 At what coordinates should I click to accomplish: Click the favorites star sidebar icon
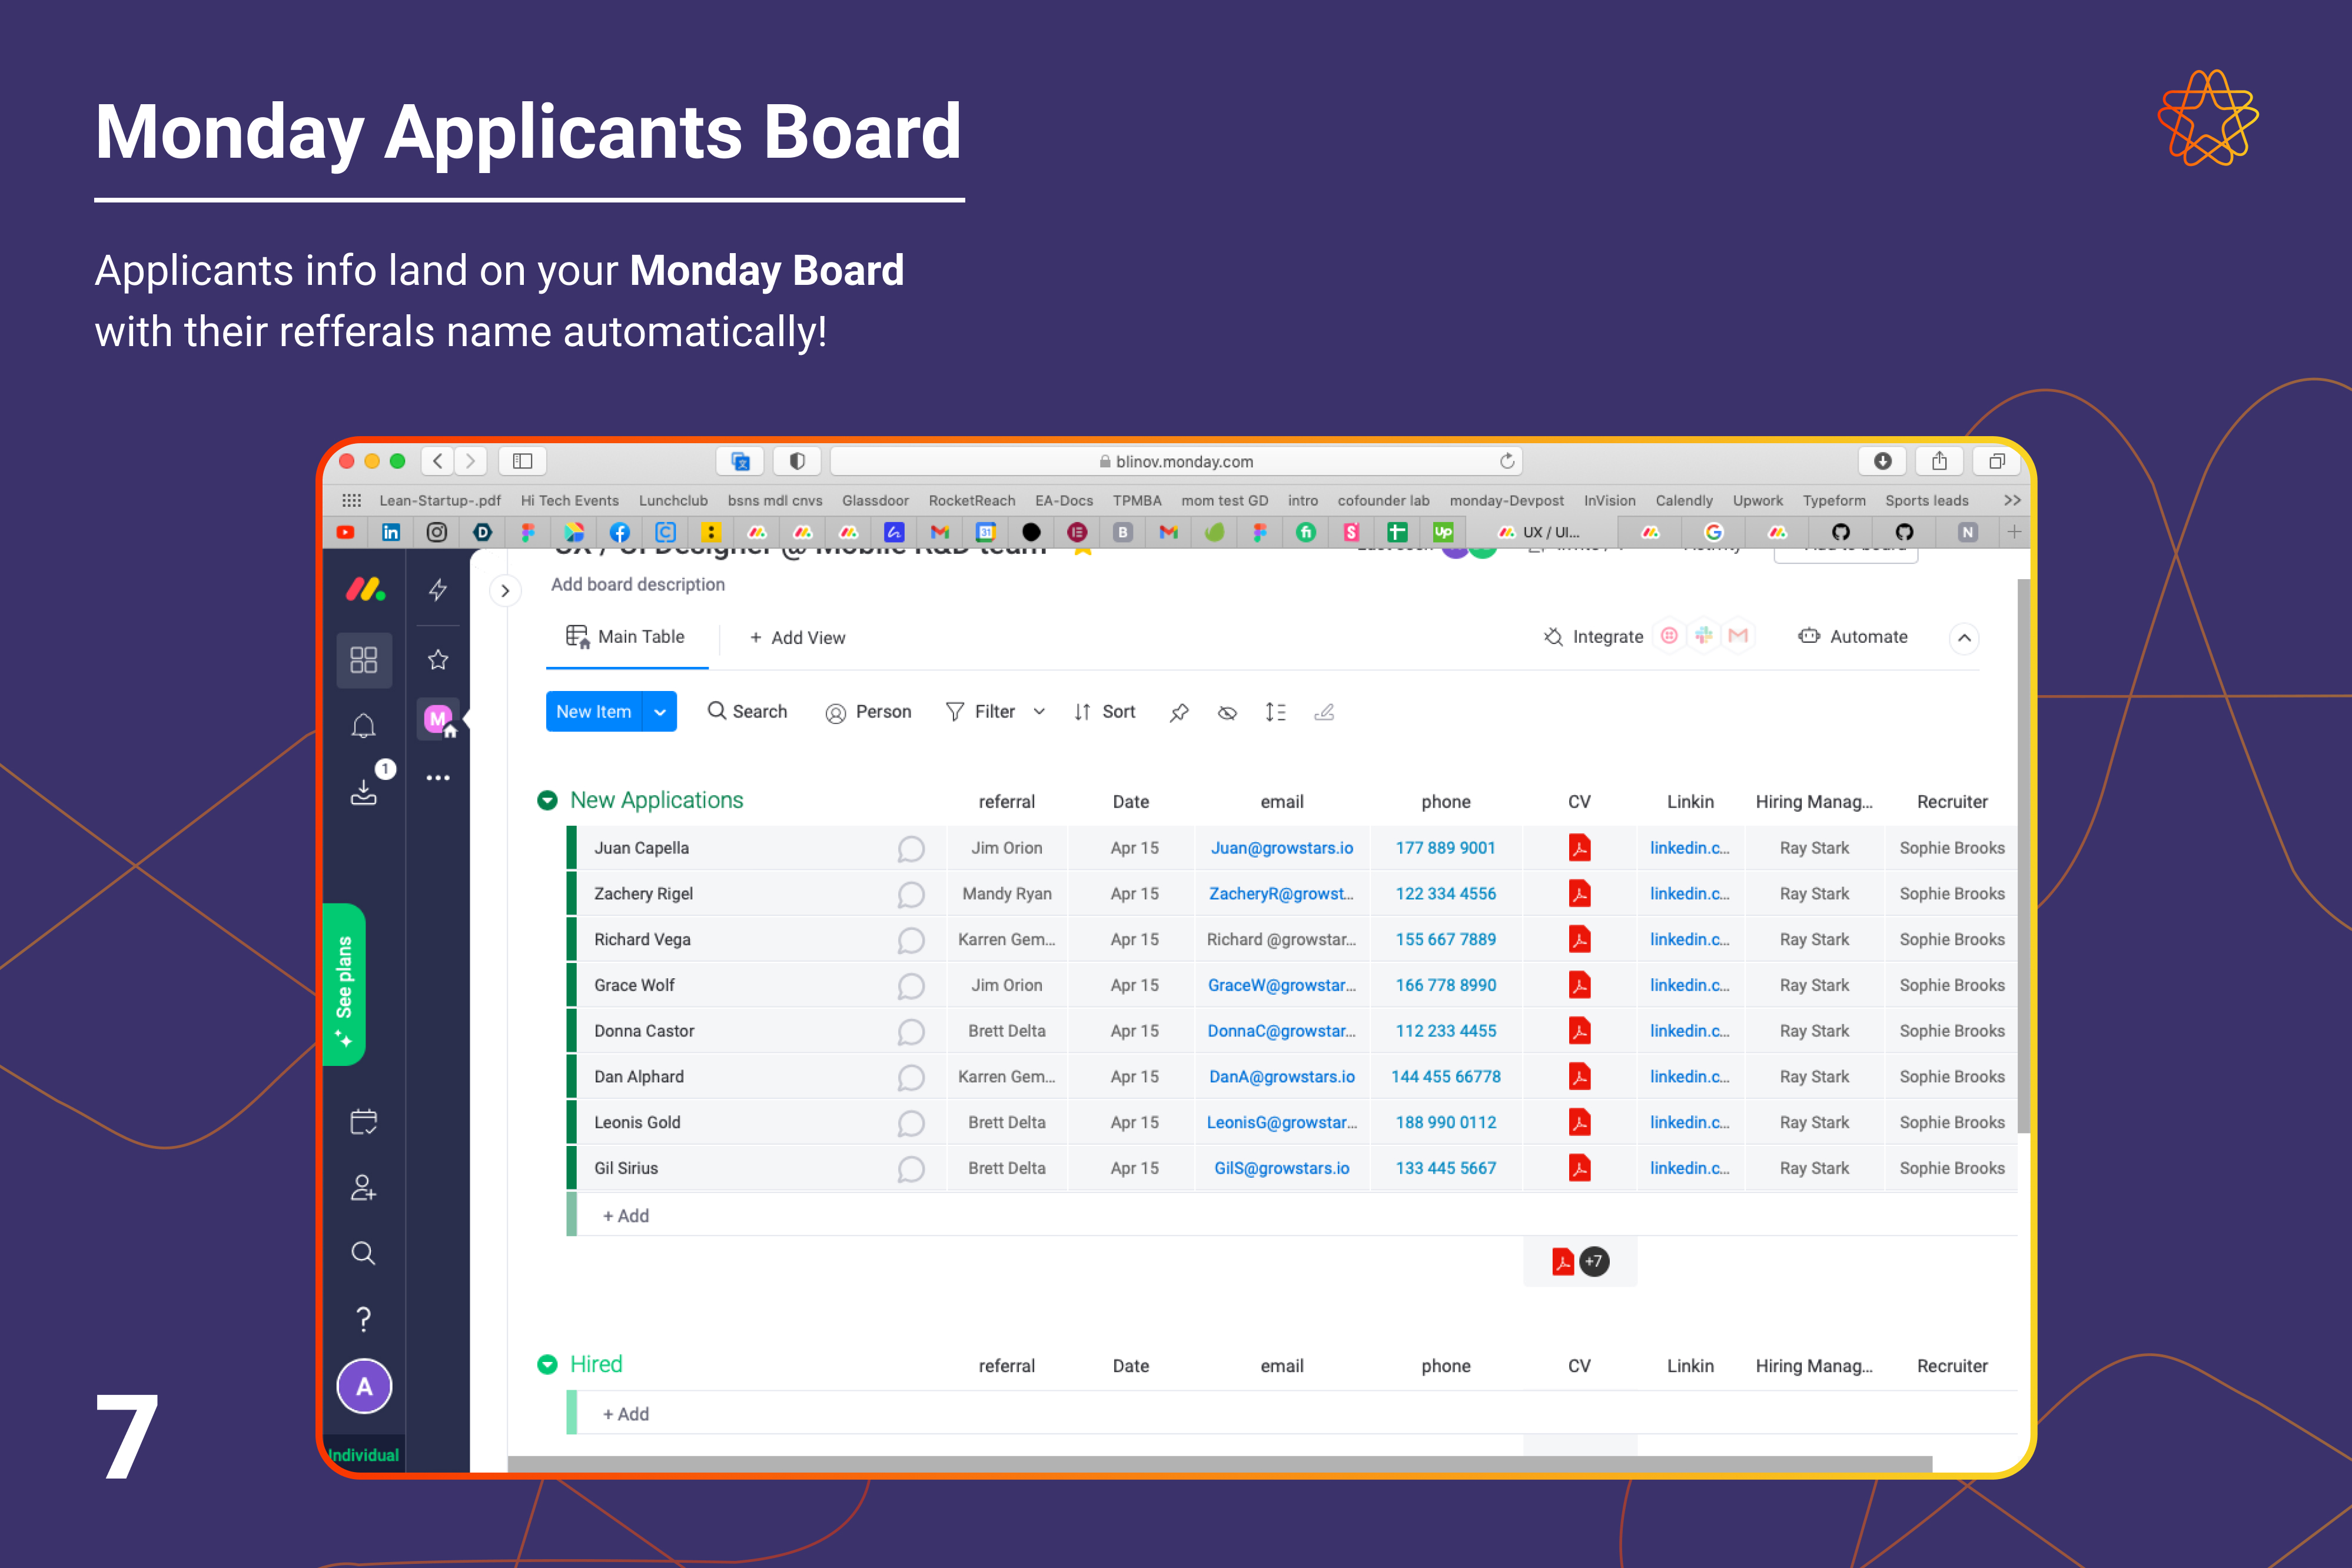438,659
